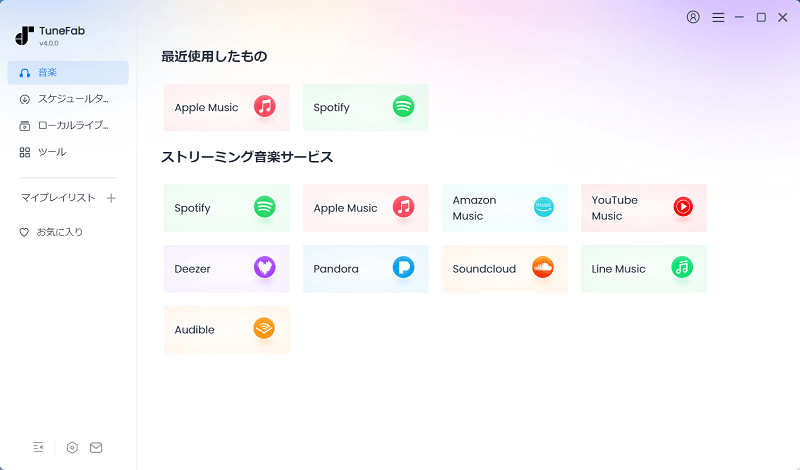Select the 音楽 sidebar tab
800x470 pixels.
[68, 72]
